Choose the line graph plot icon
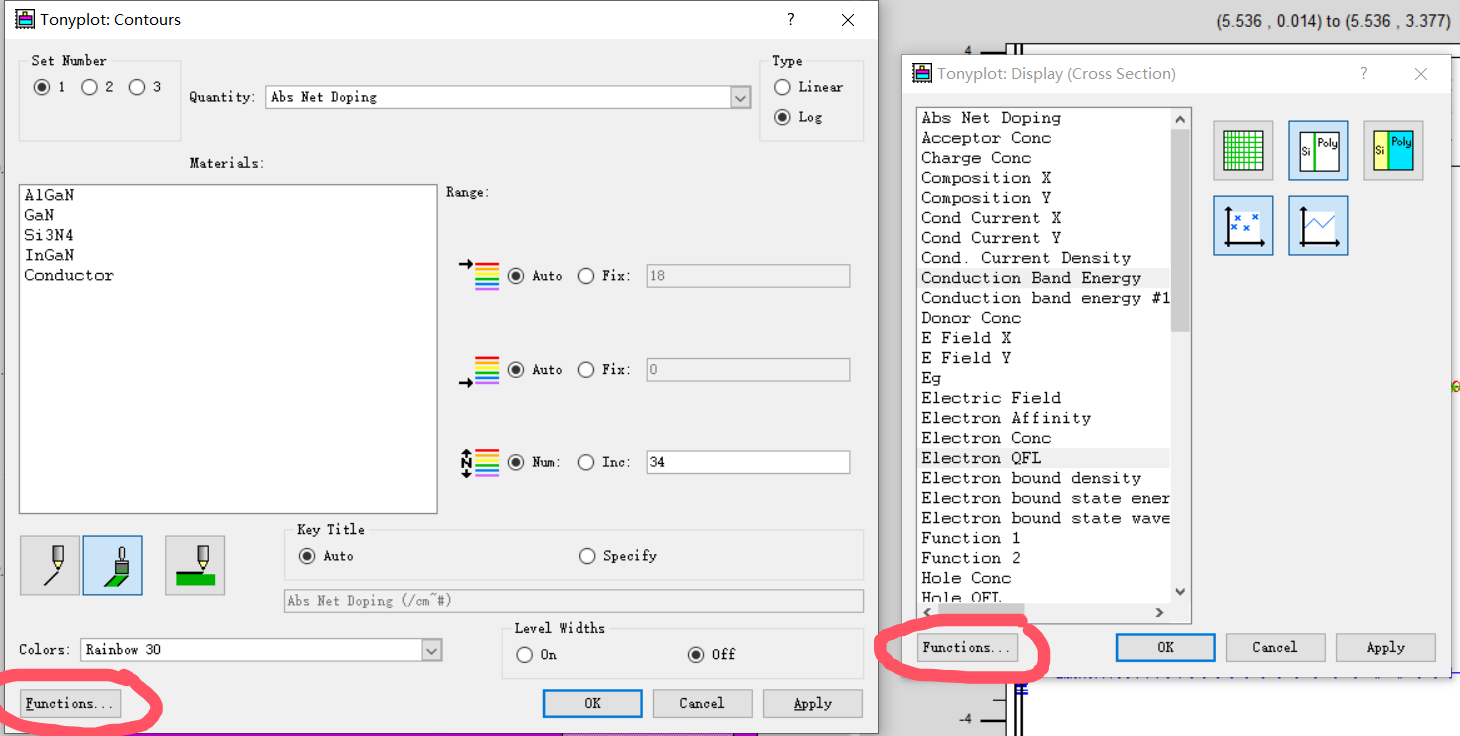 pyautogui.click(x=1317, y=225)
